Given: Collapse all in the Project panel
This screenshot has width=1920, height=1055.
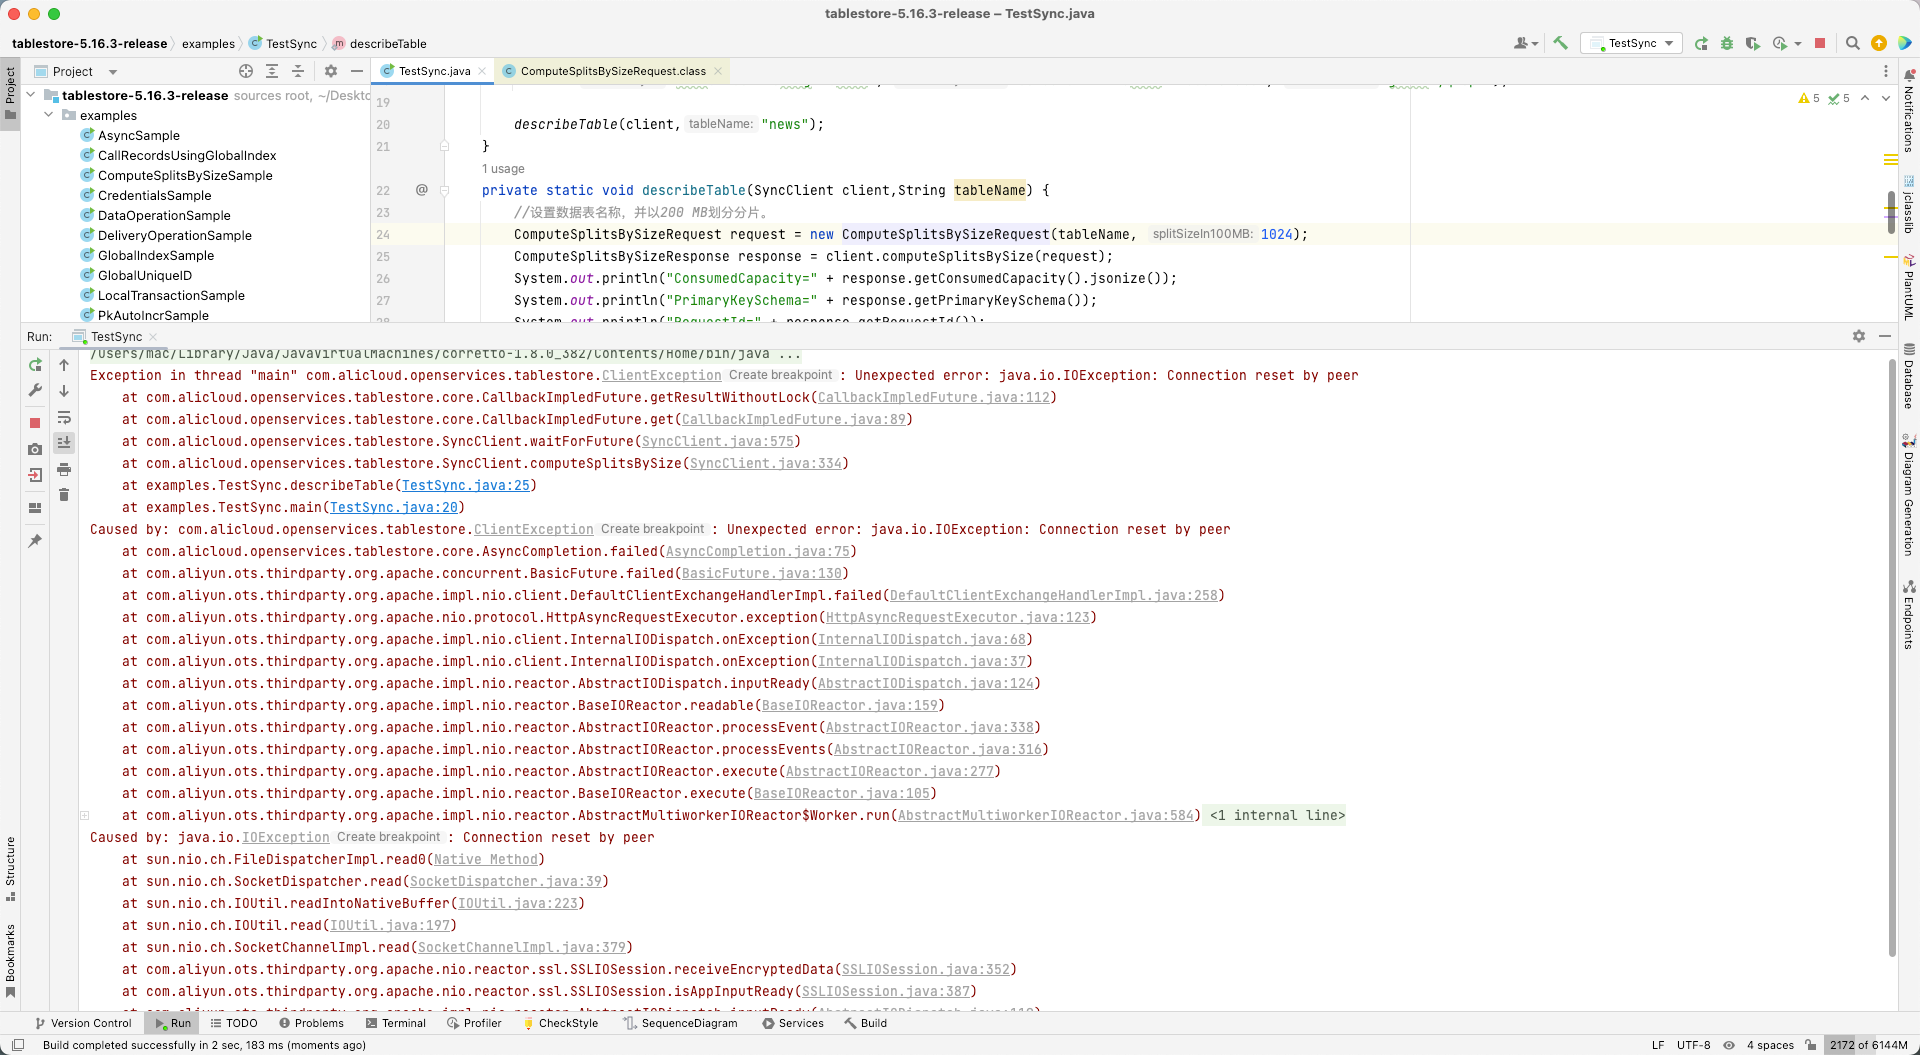Looking at the screenshot, I should pyautogui.click(x=298, y=71).
